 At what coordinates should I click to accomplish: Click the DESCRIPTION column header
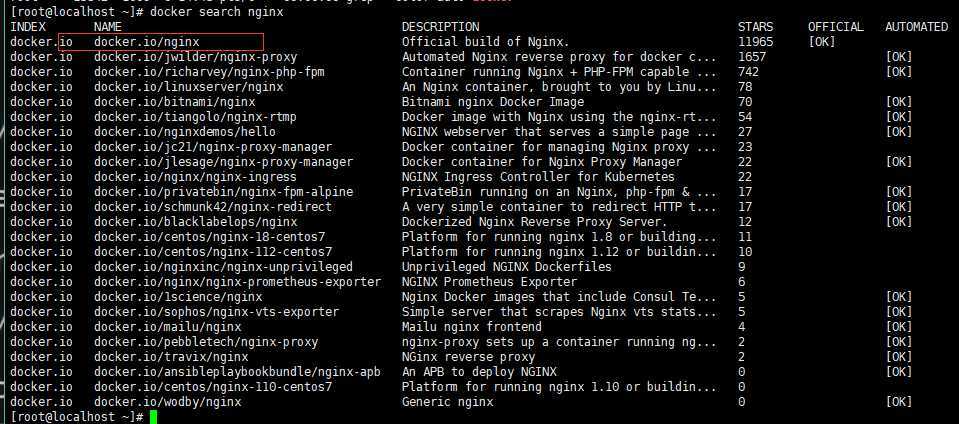point(440,27)
